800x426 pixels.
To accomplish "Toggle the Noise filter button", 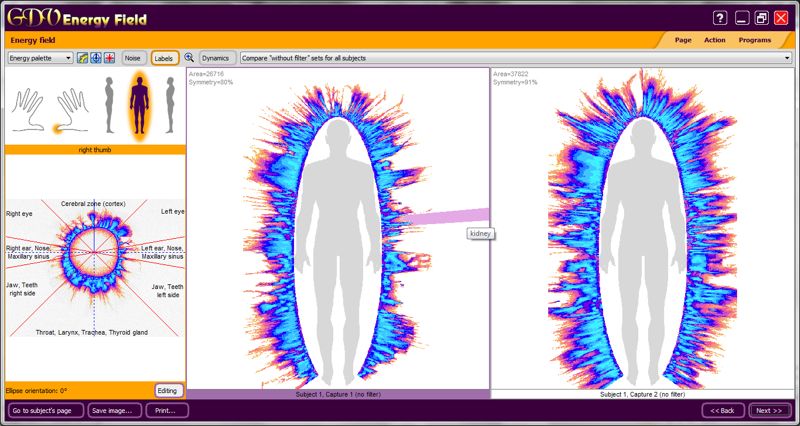I will click(x=134, y=58).
